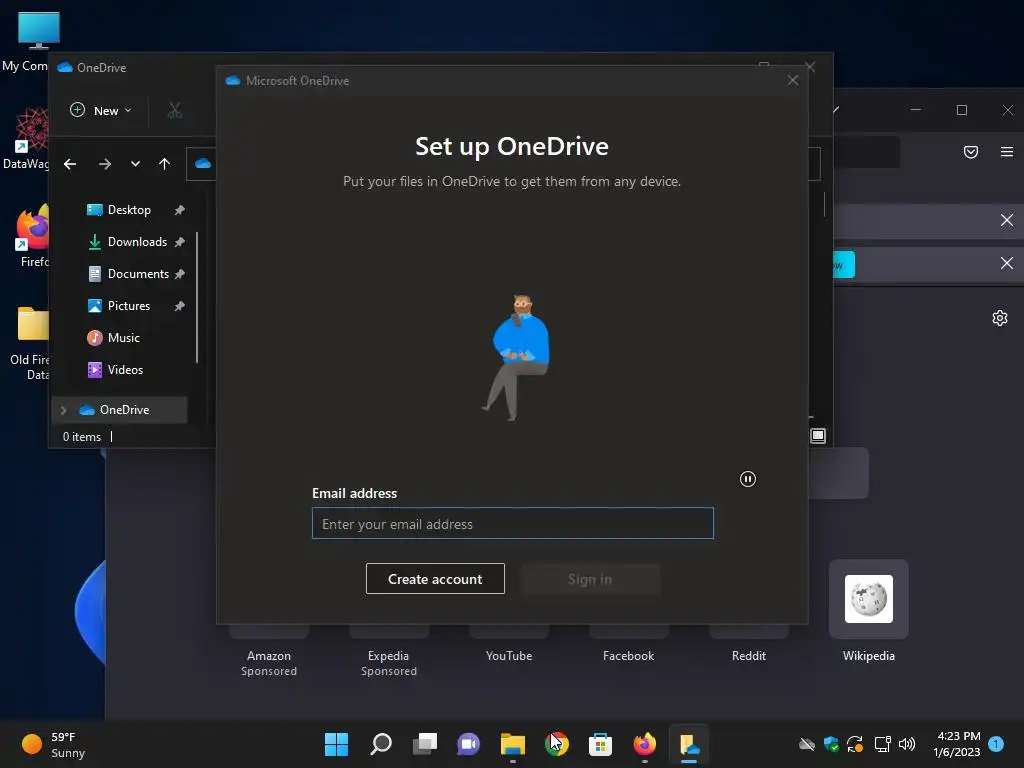Viewport: 1024px width, 768px height.
Task: Unpin Pictures using its pin icon
Action: click(x=180, y=306)
